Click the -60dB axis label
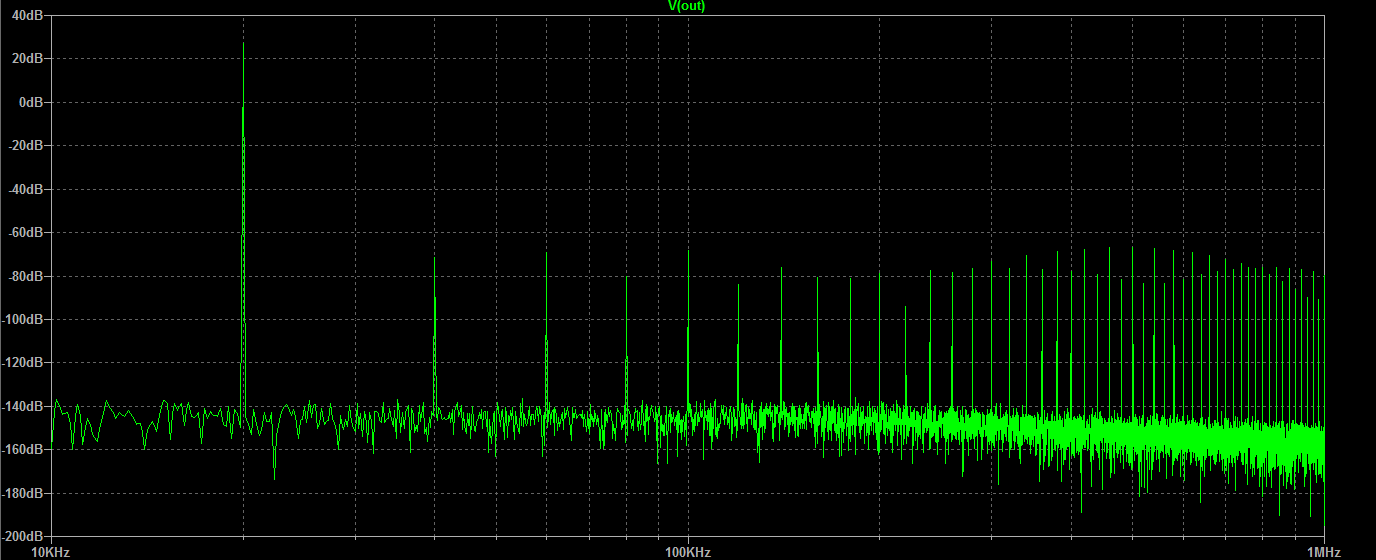This screenshot has width=1376, height=560. (27, 232)
